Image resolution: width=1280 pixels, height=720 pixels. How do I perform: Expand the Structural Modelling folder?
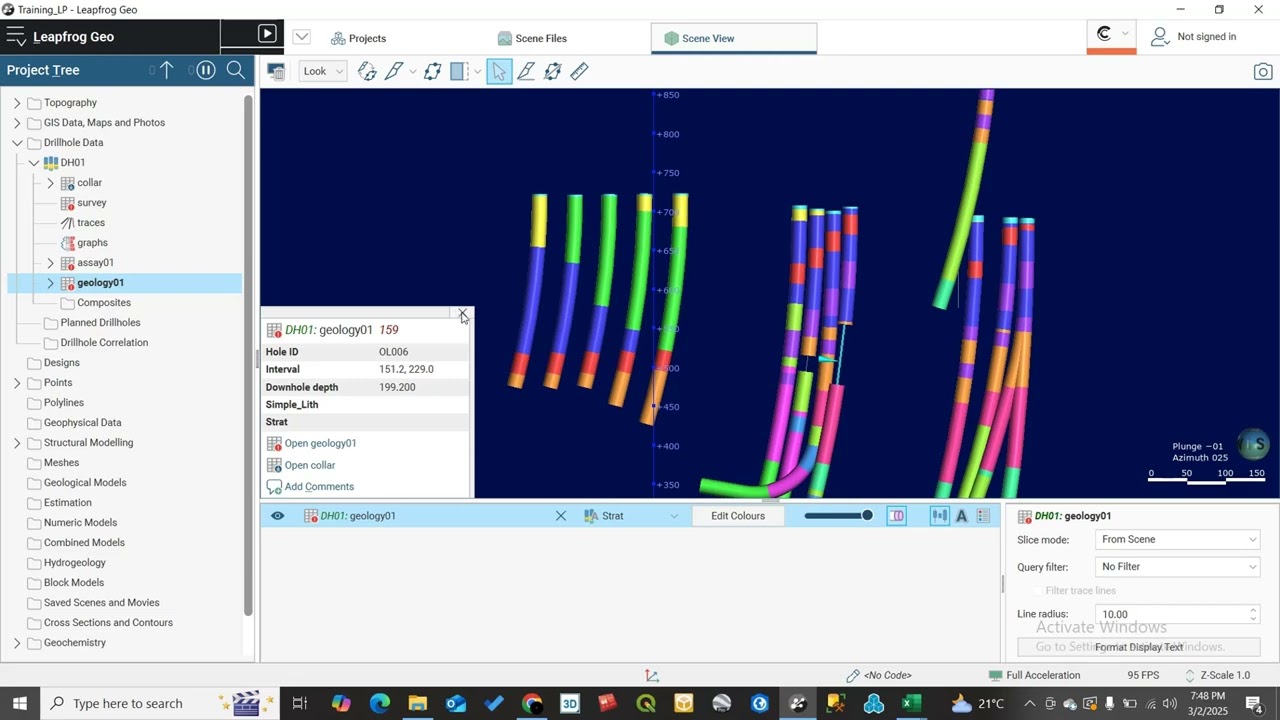(17, 443)
